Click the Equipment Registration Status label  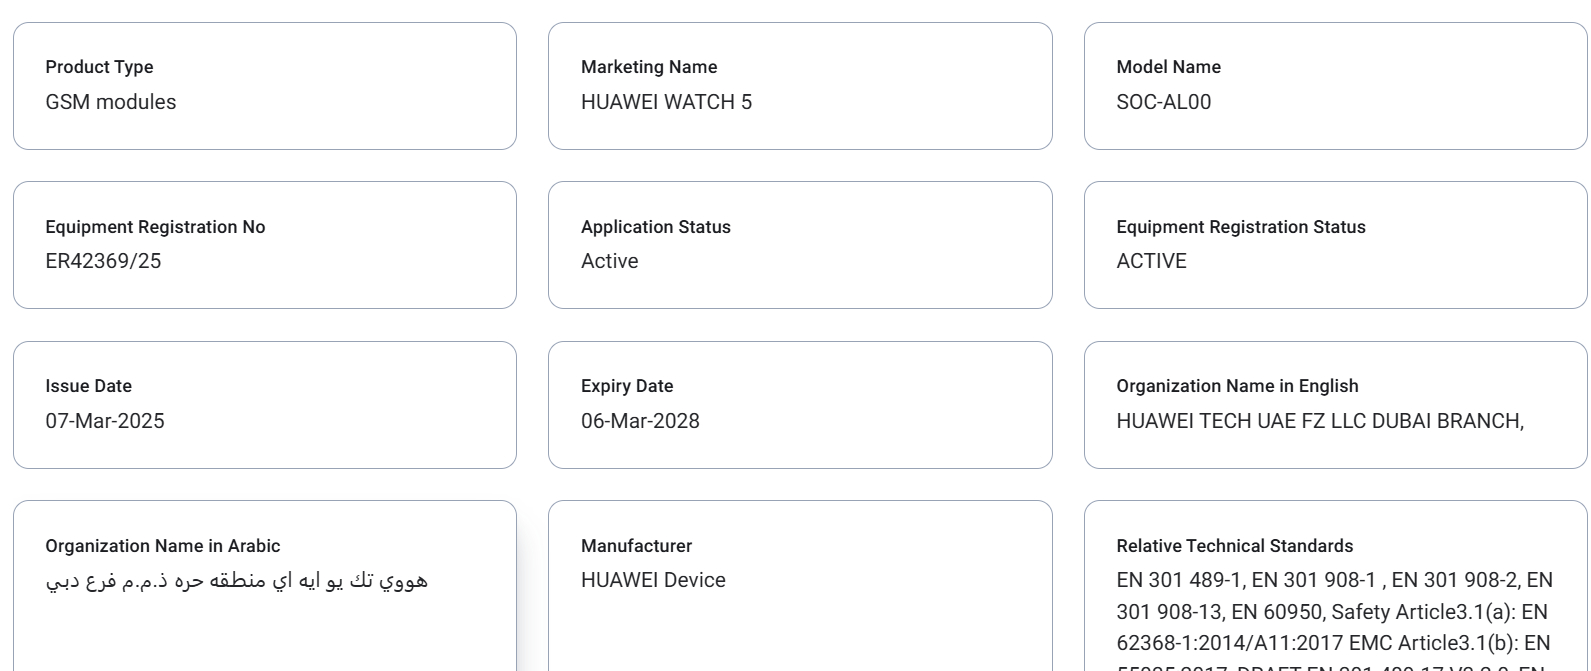click(x=1241, y=227)
